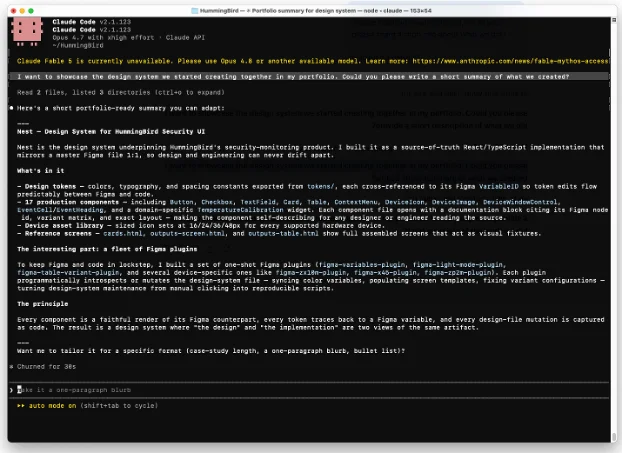This screenshot has height=453, width=622.
Task: Minimize the terminal using the yellow button
Action: click(x=22, y=11)
